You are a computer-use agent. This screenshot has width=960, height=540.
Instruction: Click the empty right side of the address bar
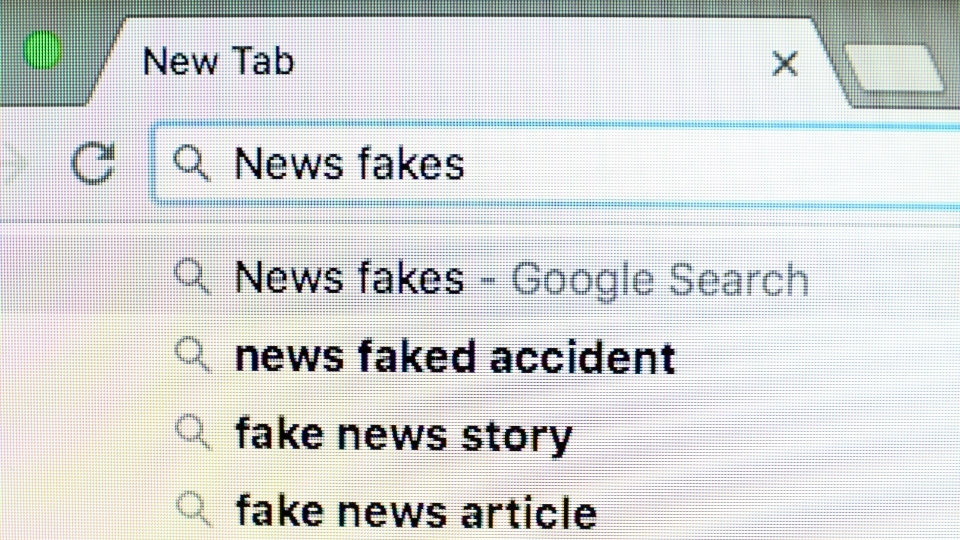(x=750, y=163)
